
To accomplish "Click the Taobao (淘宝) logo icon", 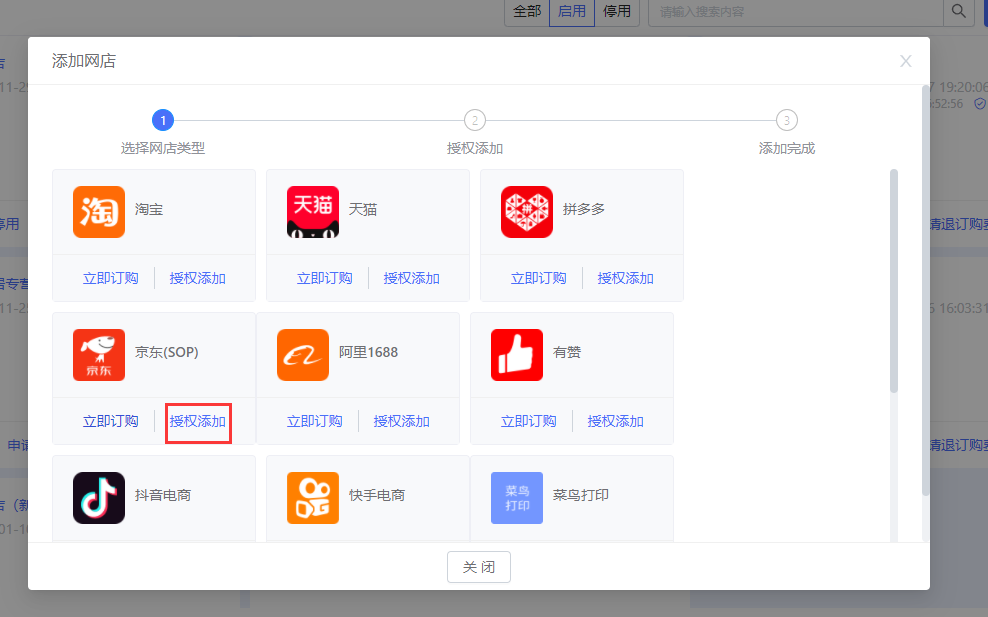I will [x=99, y=212].
